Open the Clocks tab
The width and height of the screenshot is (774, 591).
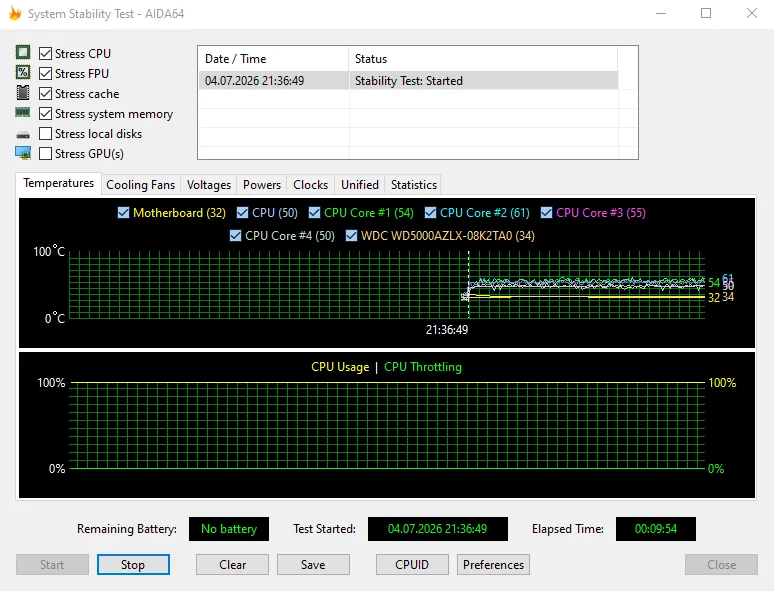coord(310,185)
